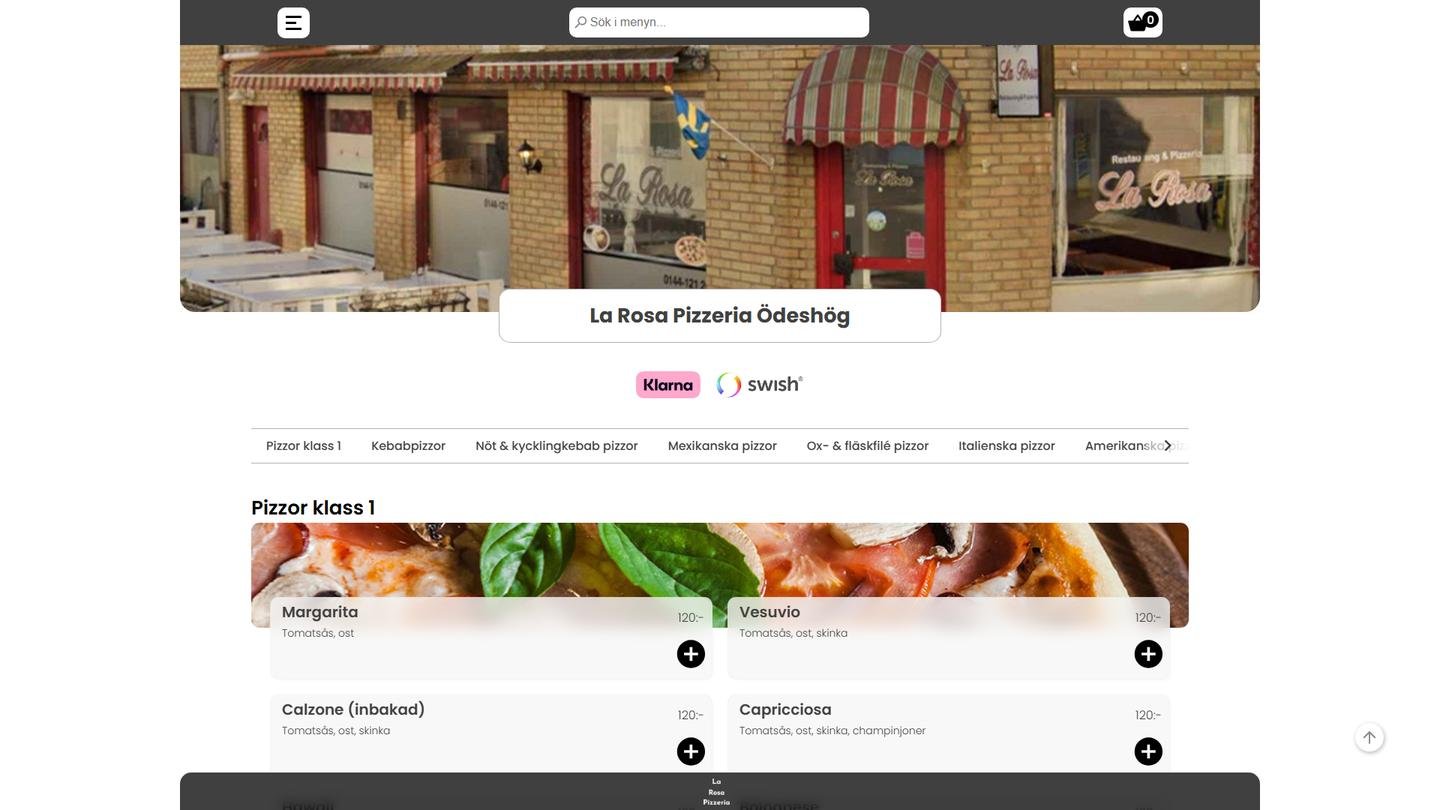Go to the Mexikanska pizzor category
This screenshot has width=1440, height=810.
pyautogui.click(x=722, y=446)
